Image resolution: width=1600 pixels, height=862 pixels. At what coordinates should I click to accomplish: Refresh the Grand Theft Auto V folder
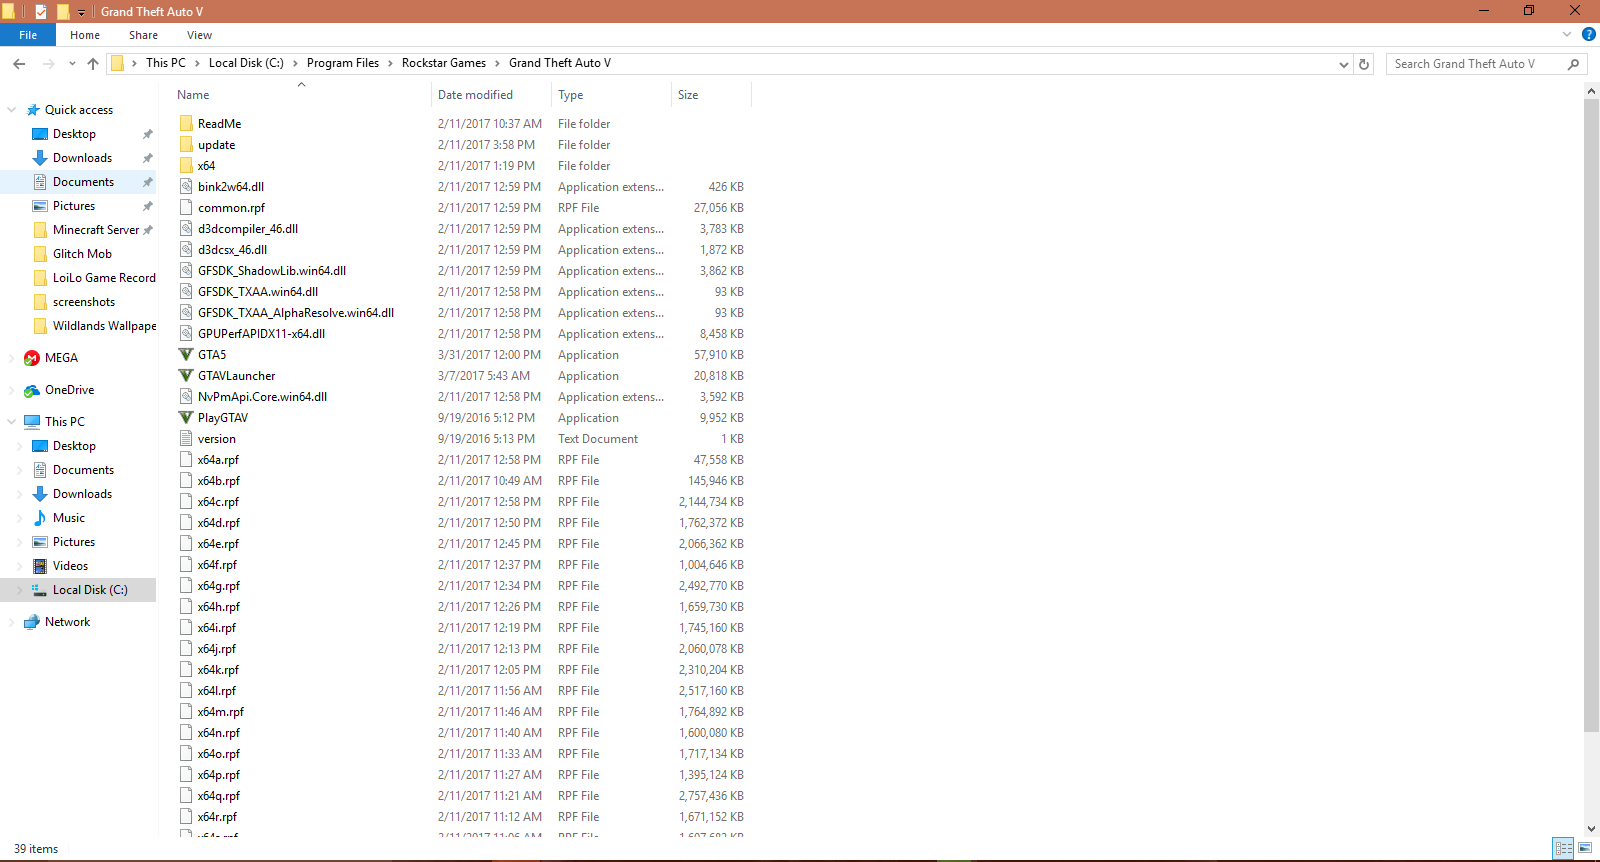pos(1364,64)
